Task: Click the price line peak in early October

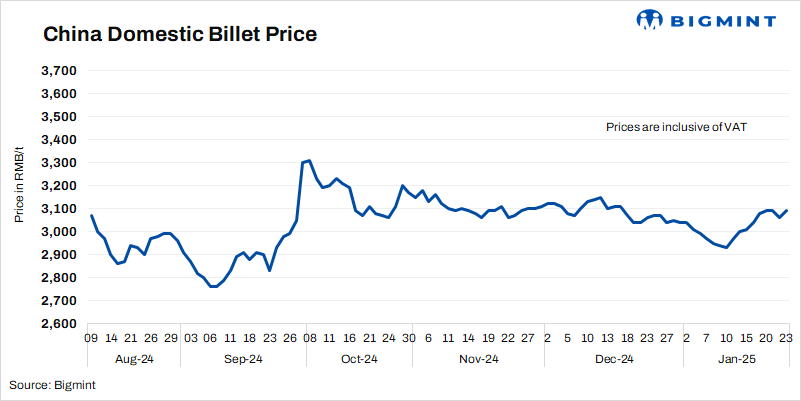Action: (310, 160)
